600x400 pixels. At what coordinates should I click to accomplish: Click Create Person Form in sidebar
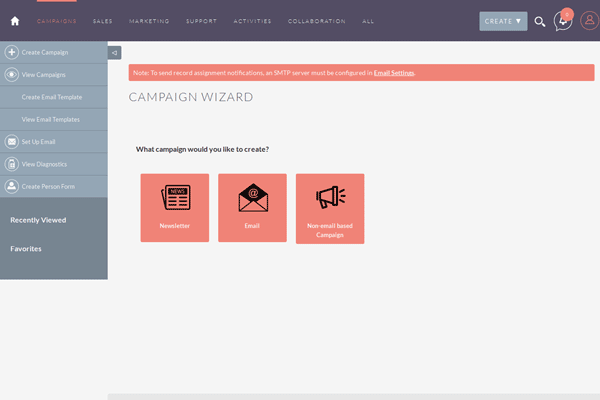tap(46, 186)
